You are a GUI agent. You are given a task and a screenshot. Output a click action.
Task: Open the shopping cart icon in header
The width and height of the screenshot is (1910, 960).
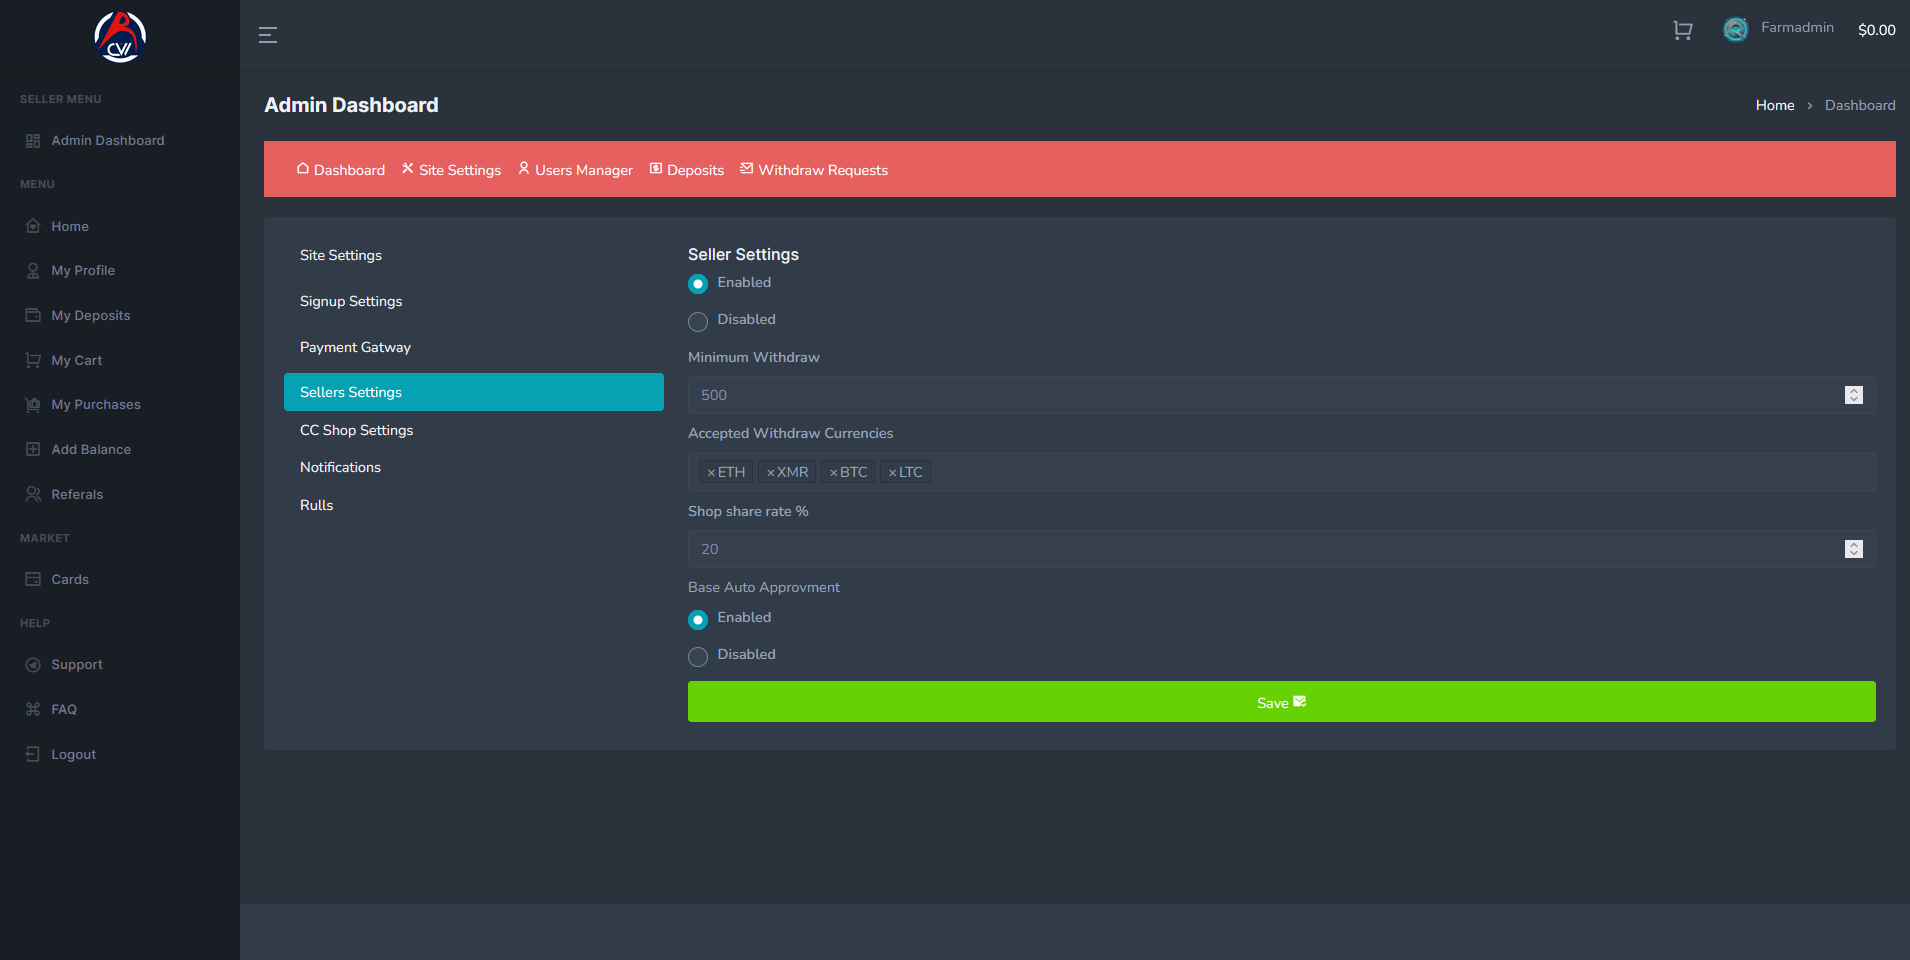pyautogui.click(x=1683, y=30)
